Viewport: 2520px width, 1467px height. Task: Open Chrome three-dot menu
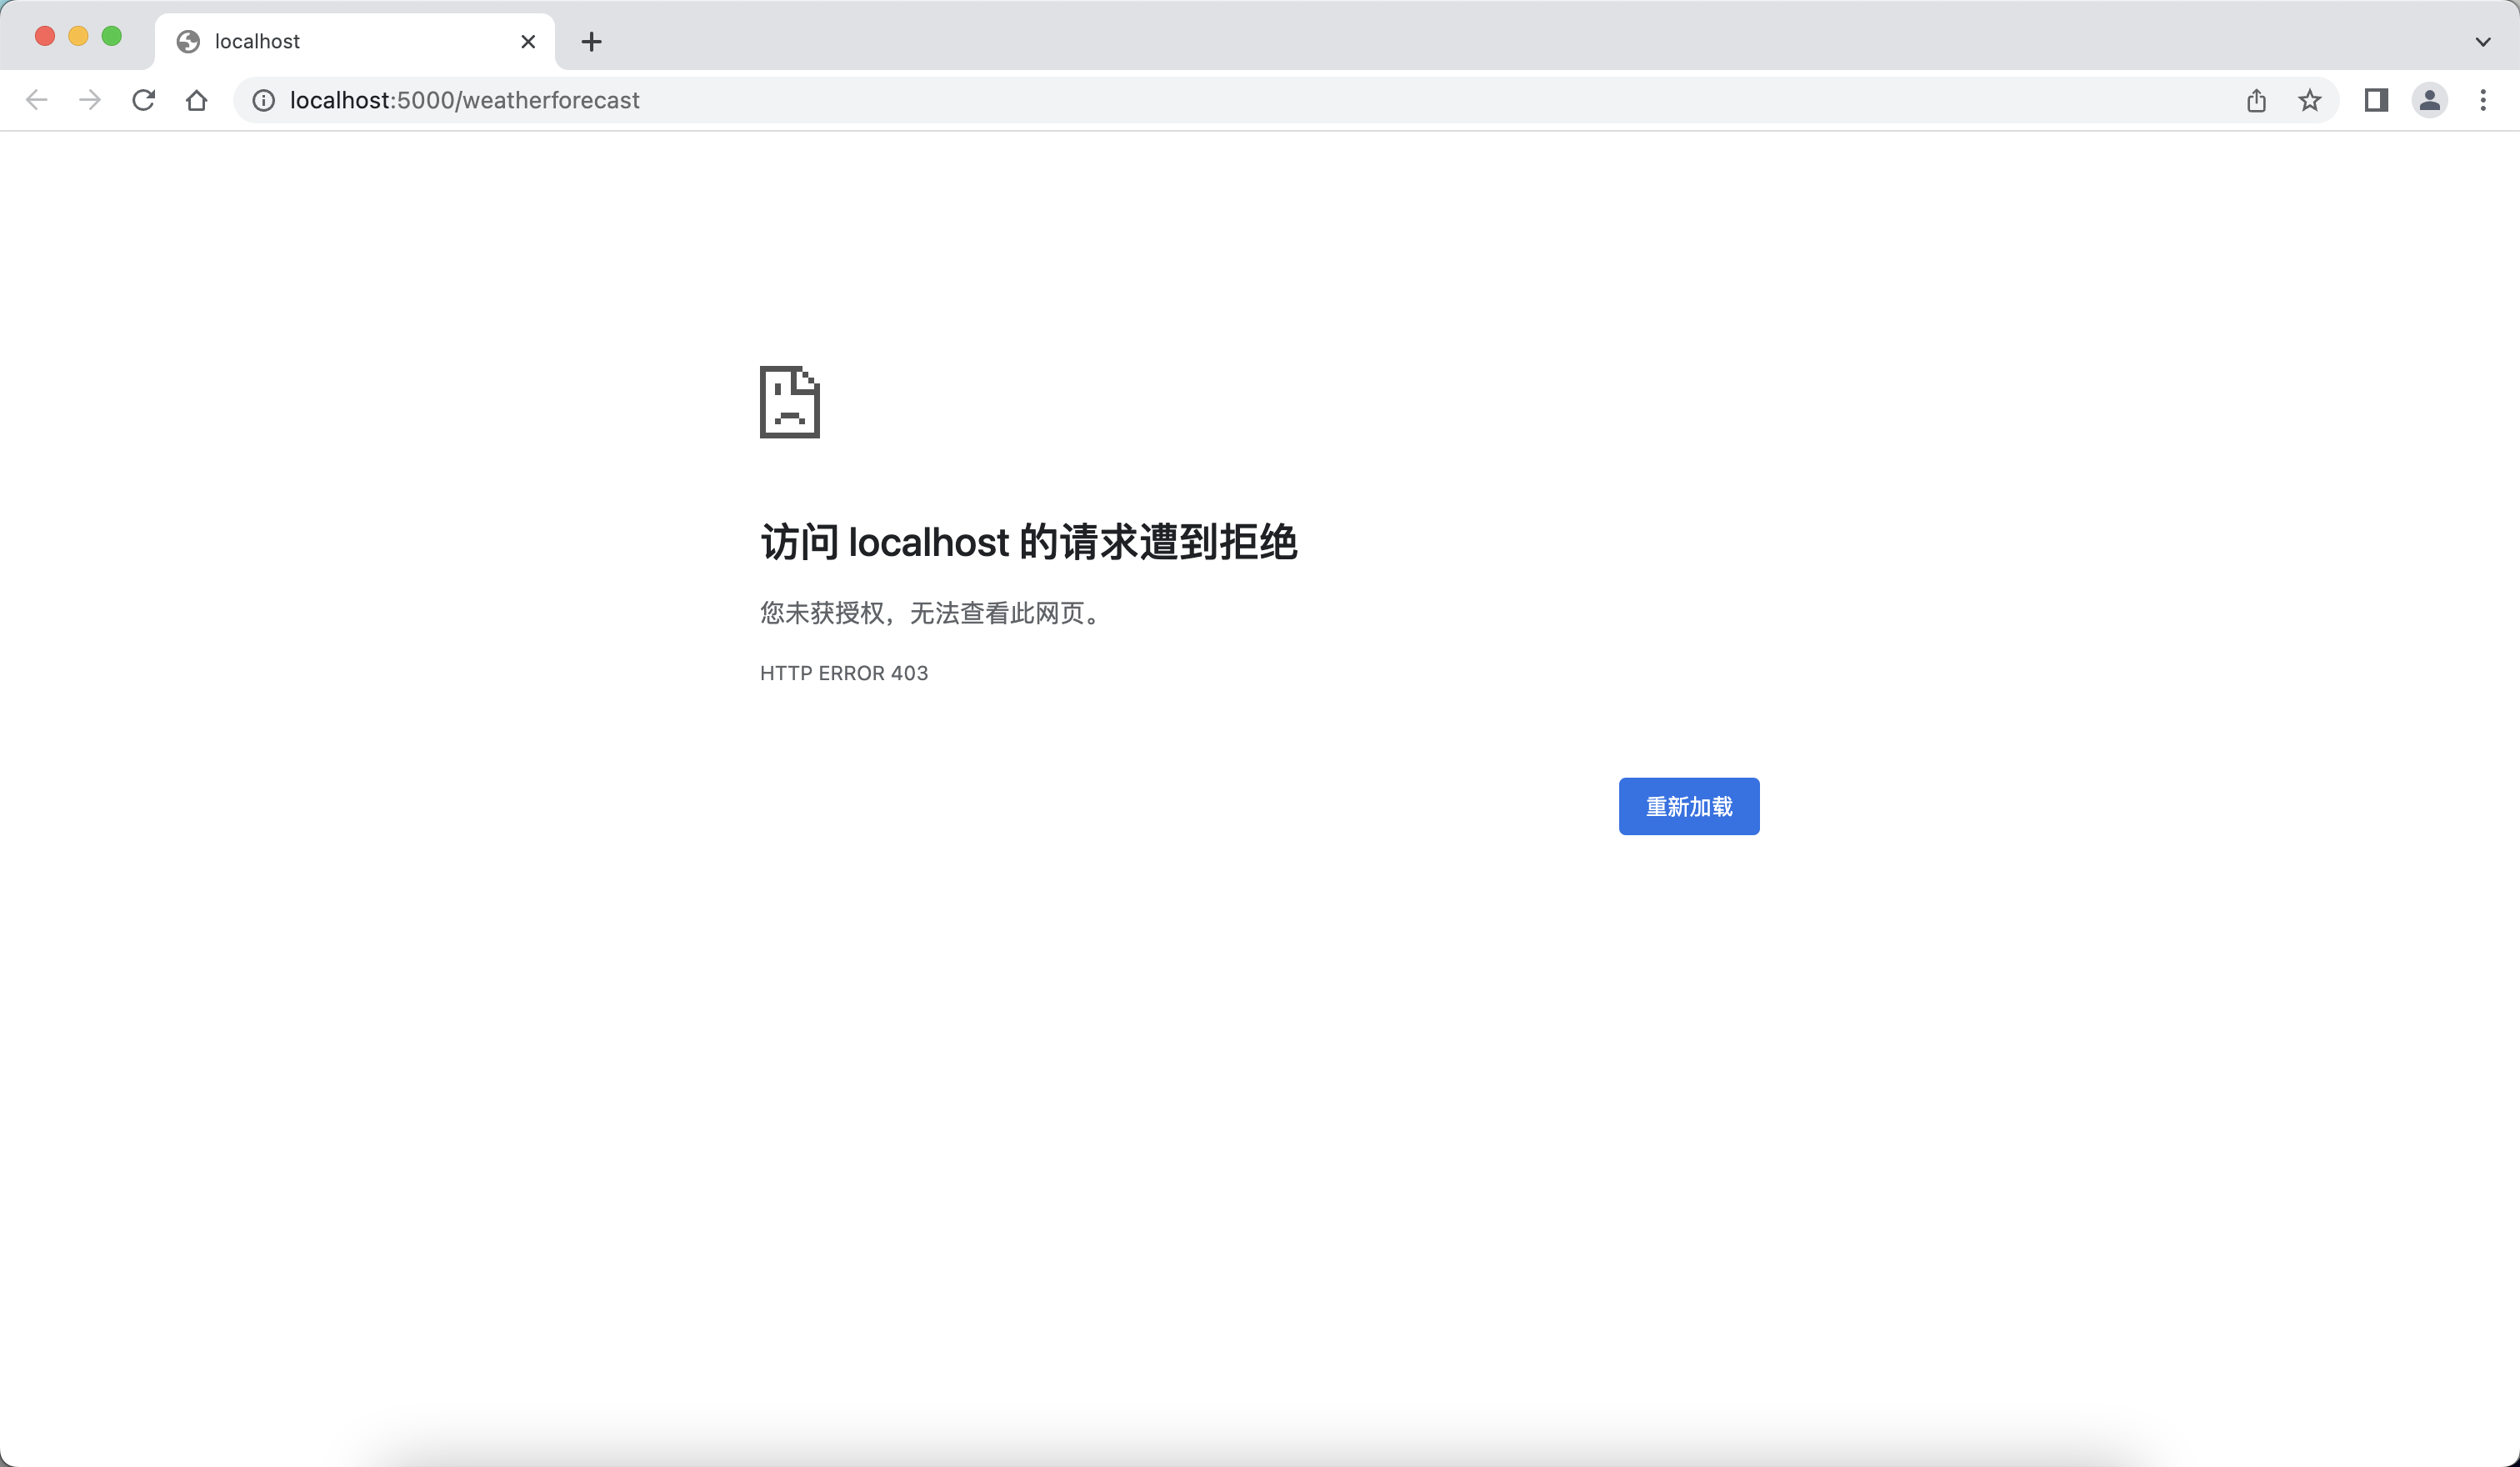pos(2483,100)
